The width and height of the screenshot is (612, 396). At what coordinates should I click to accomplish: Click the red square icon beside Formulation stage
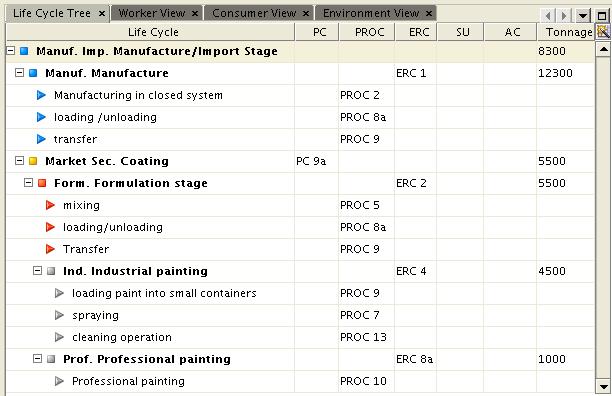coord(42,183)
